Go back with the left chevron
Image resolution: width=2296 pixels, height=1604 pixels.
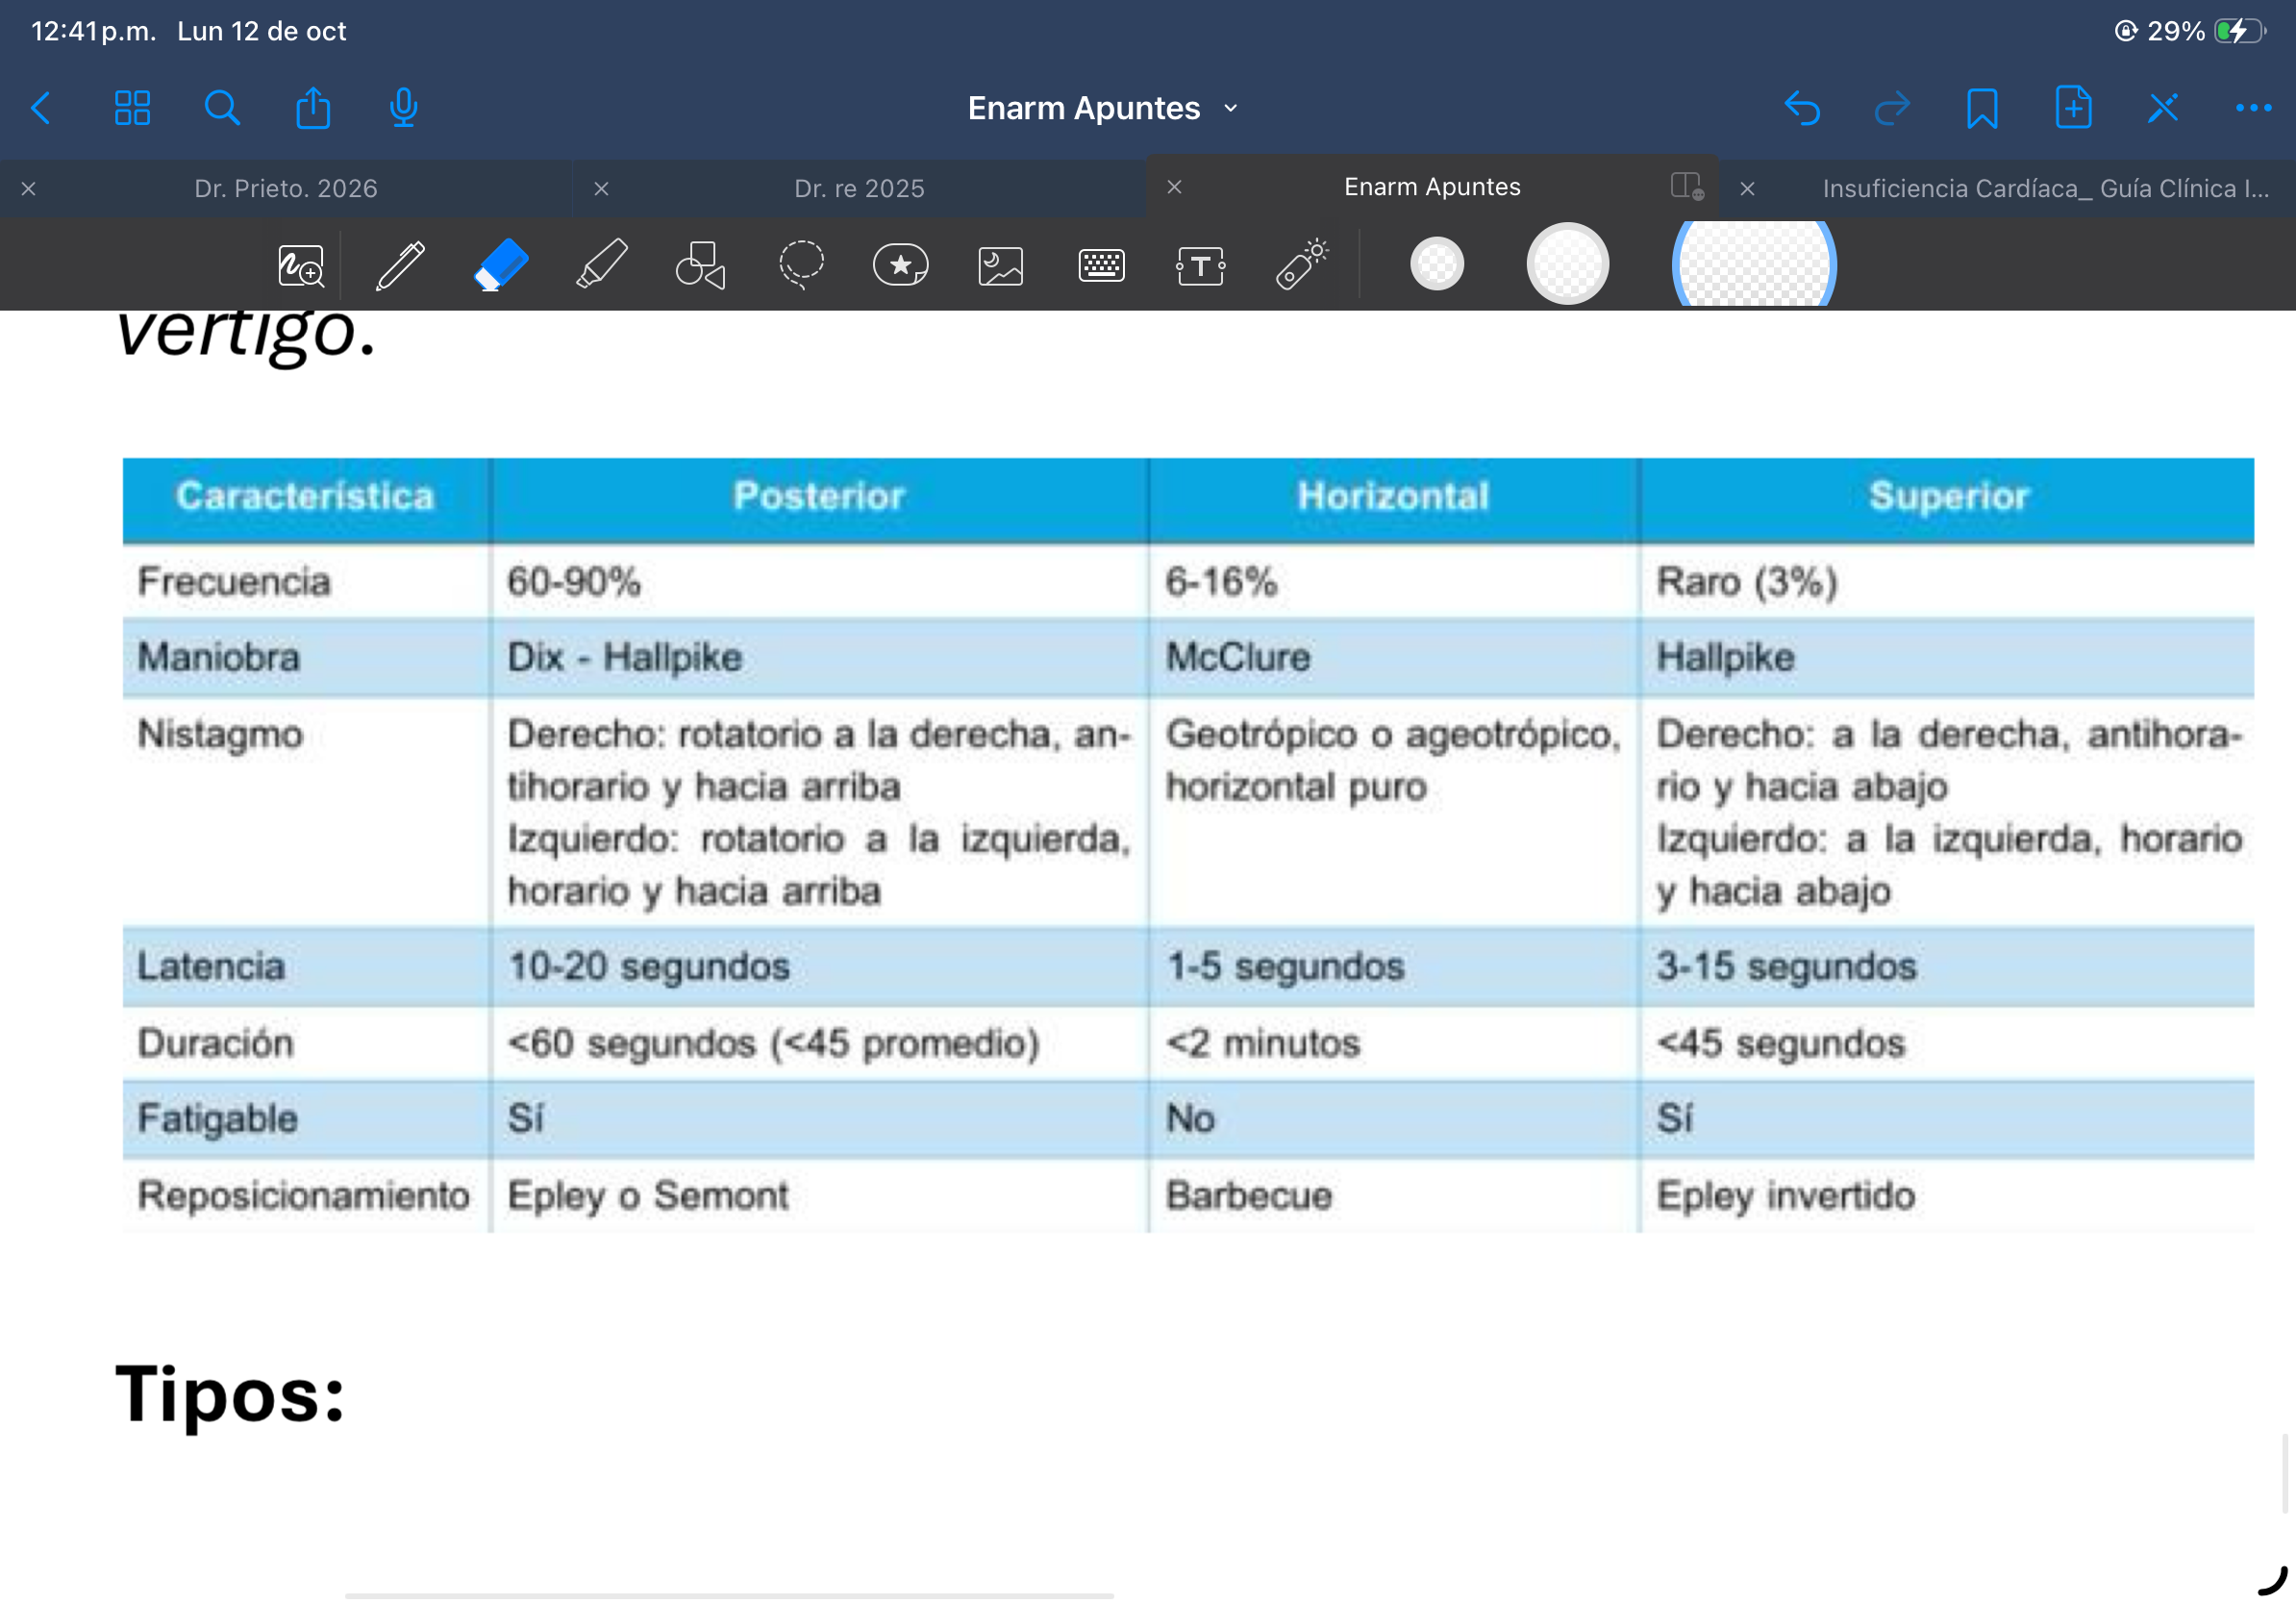pyautogui.click(x=41, y=108)
